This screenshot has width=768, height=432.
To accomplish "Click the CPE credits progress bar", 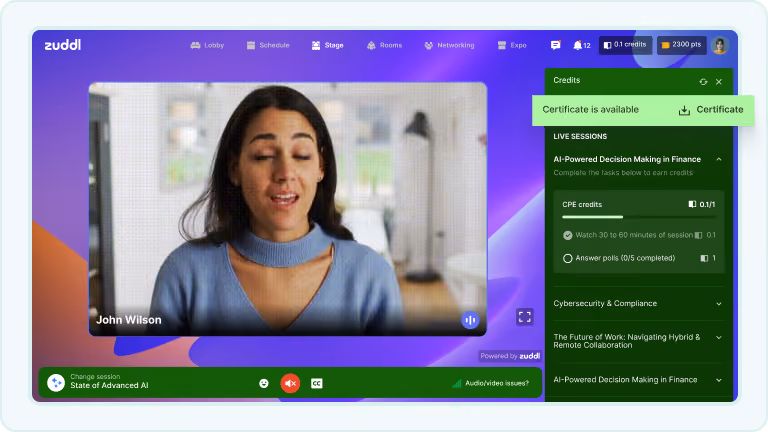I will [x=639, y=216].
